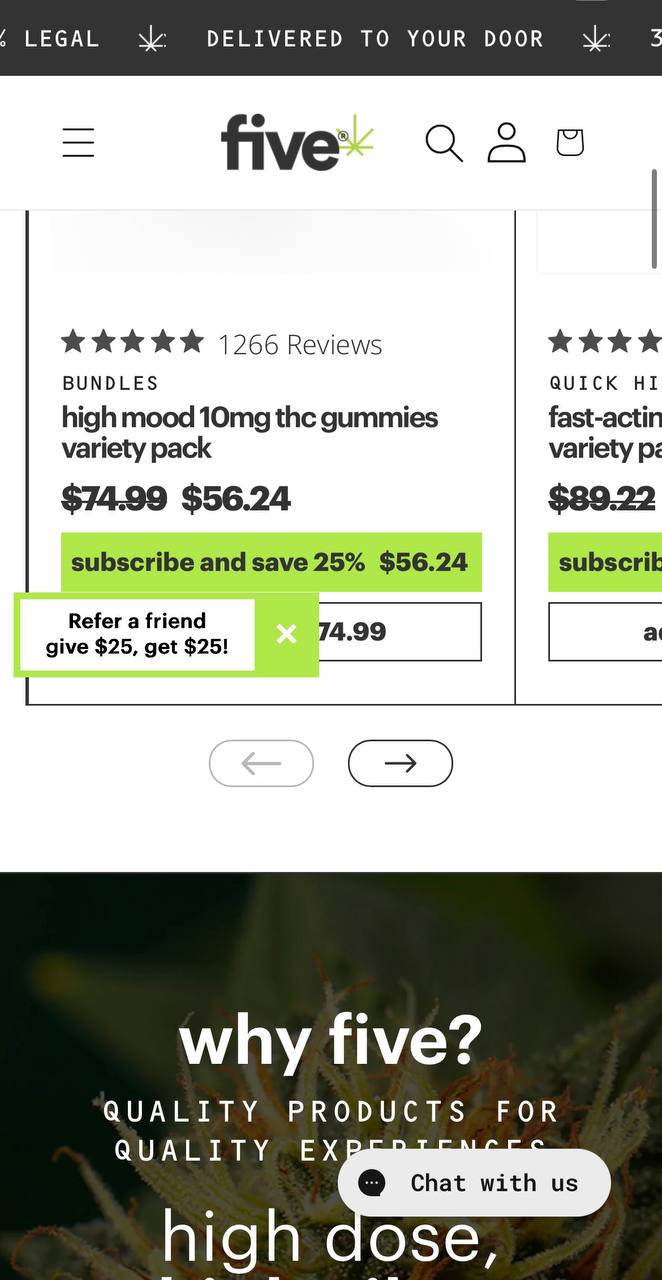
Task: Click the Refer a friend offer banner
Action: pyautogui.click(x=137, y=634)
